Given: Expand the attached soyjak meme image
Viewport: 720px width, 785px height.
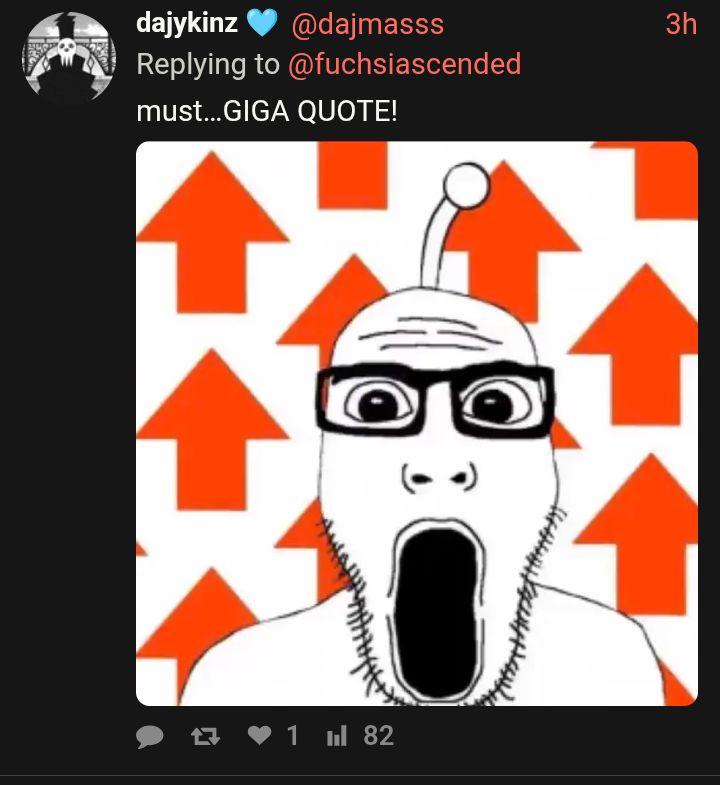Looking at the screenshot, I should [417, 424].
